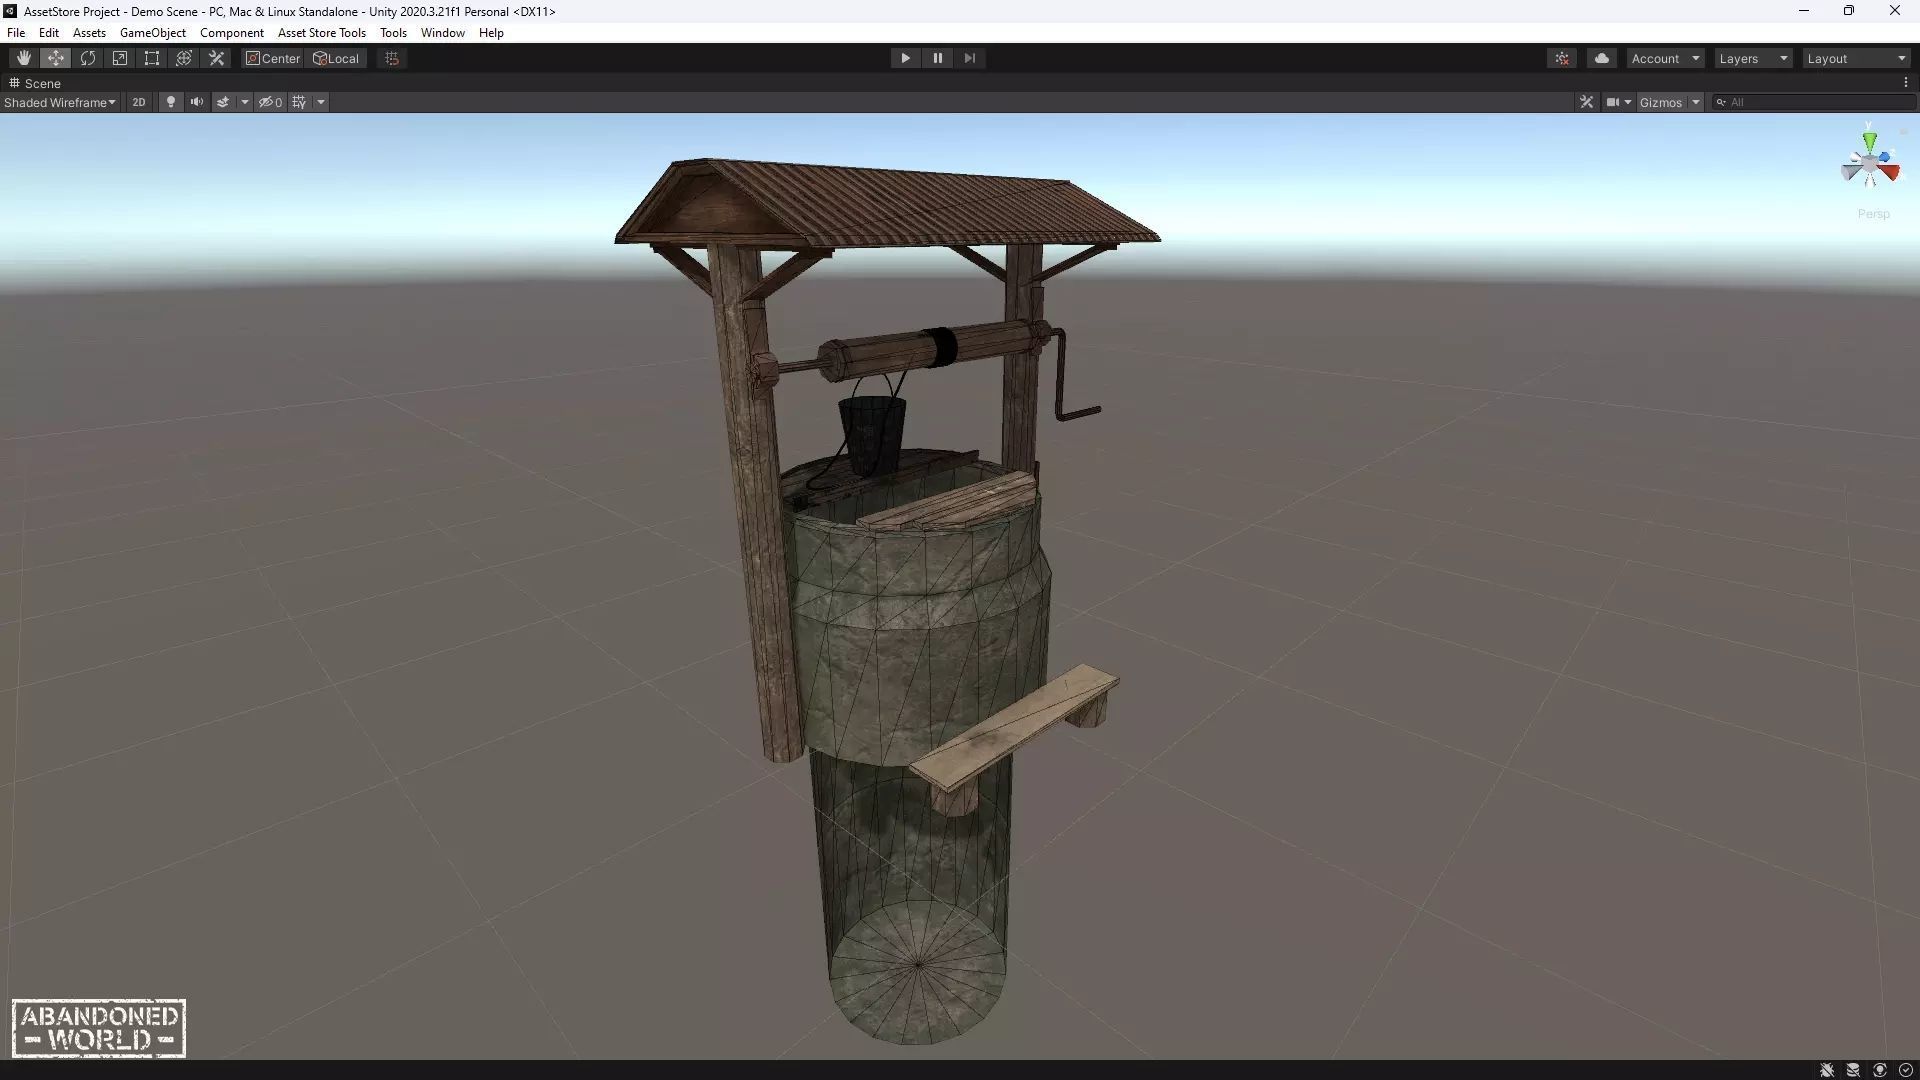
Task: Click the wooden bench beside the well
Action: click(1015, 730)
